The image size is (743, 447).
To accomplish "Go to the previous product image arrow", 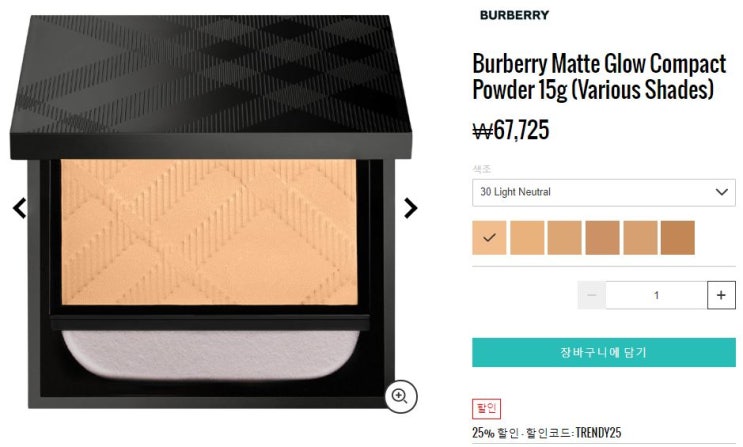I will coord(19,208).
